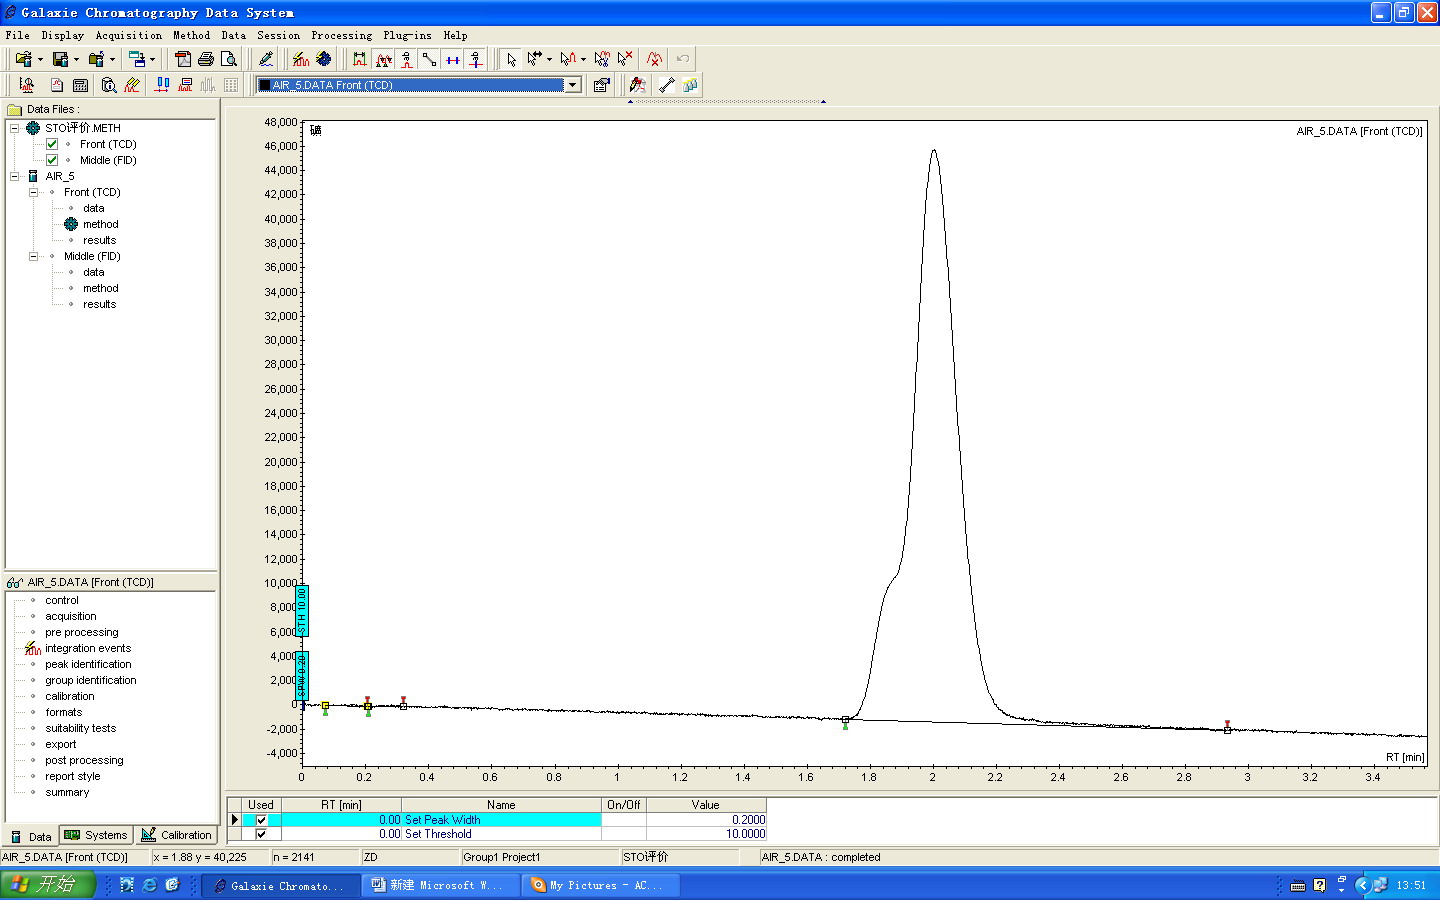Click the delete peak red X cursor icon
Image resolution: width=1440 pixels, height=900 pixels.
[x=625, y=59]
